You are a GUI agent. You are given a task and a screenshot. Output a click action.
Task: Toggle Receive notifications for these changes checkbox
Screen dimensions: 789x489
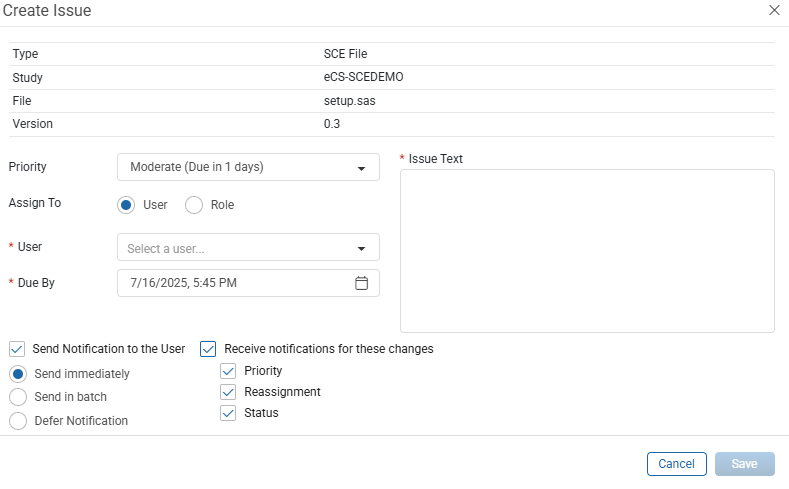click(x=208, y=349)
